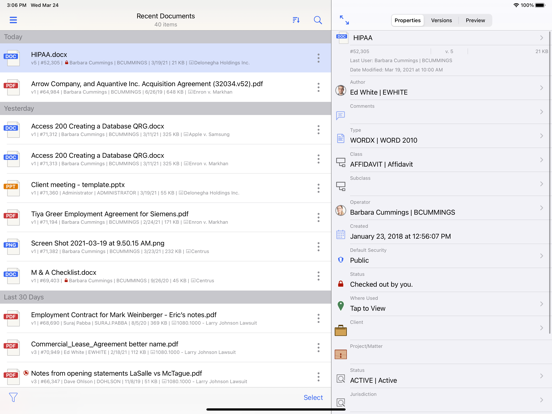552x414 pixels.
Task: Open more options for M & A Checklist.docx
Action: [x=318, y=276]
